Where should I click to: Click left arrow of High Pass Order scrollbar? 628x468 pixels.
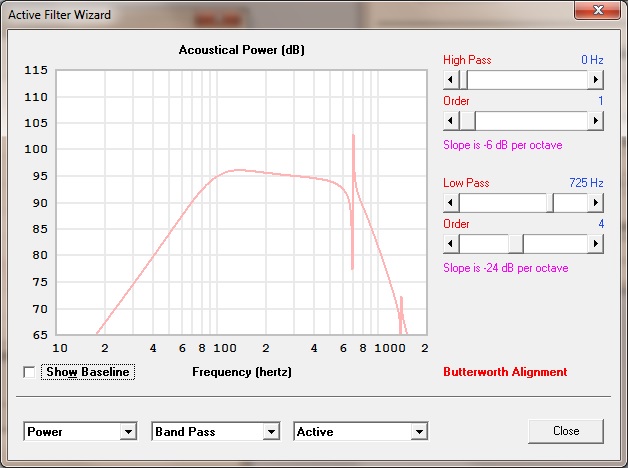click(x=451, y=121)
